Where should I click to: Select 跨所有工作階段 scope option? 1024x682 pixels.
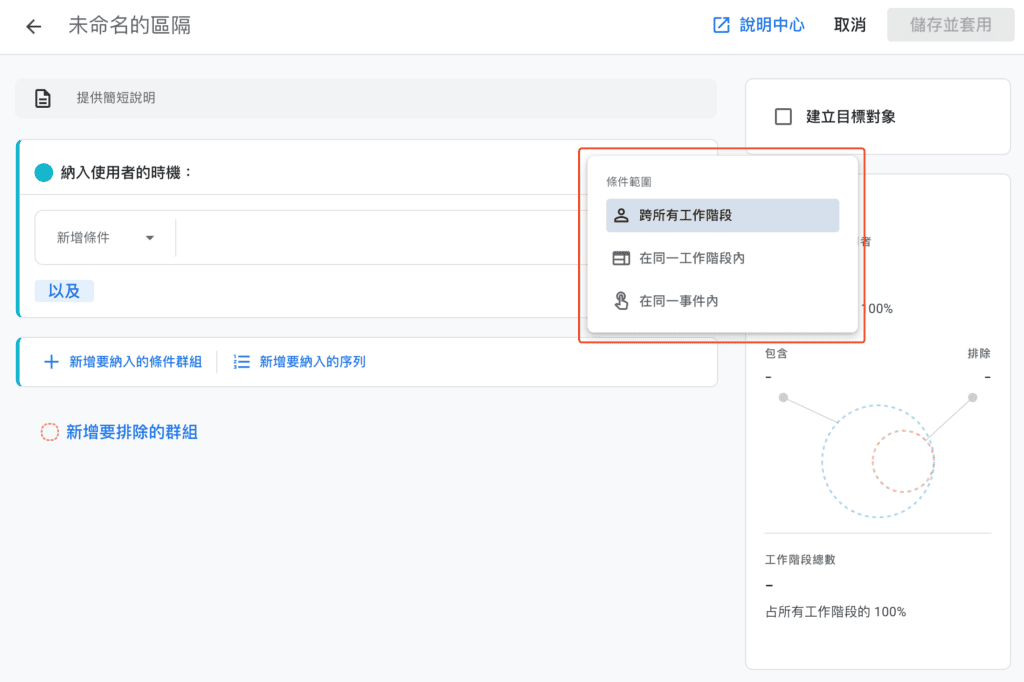[x=722, y=216]
